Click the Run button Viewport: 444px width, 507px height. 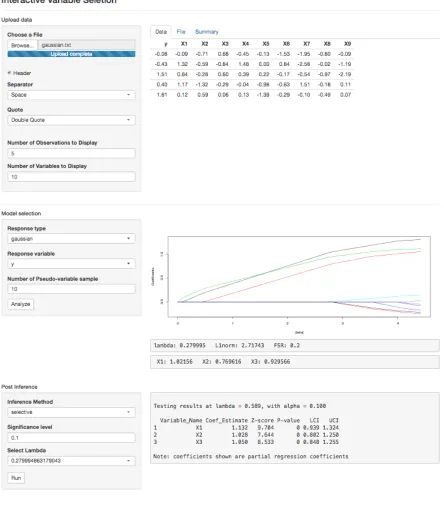tap(16, 478)
